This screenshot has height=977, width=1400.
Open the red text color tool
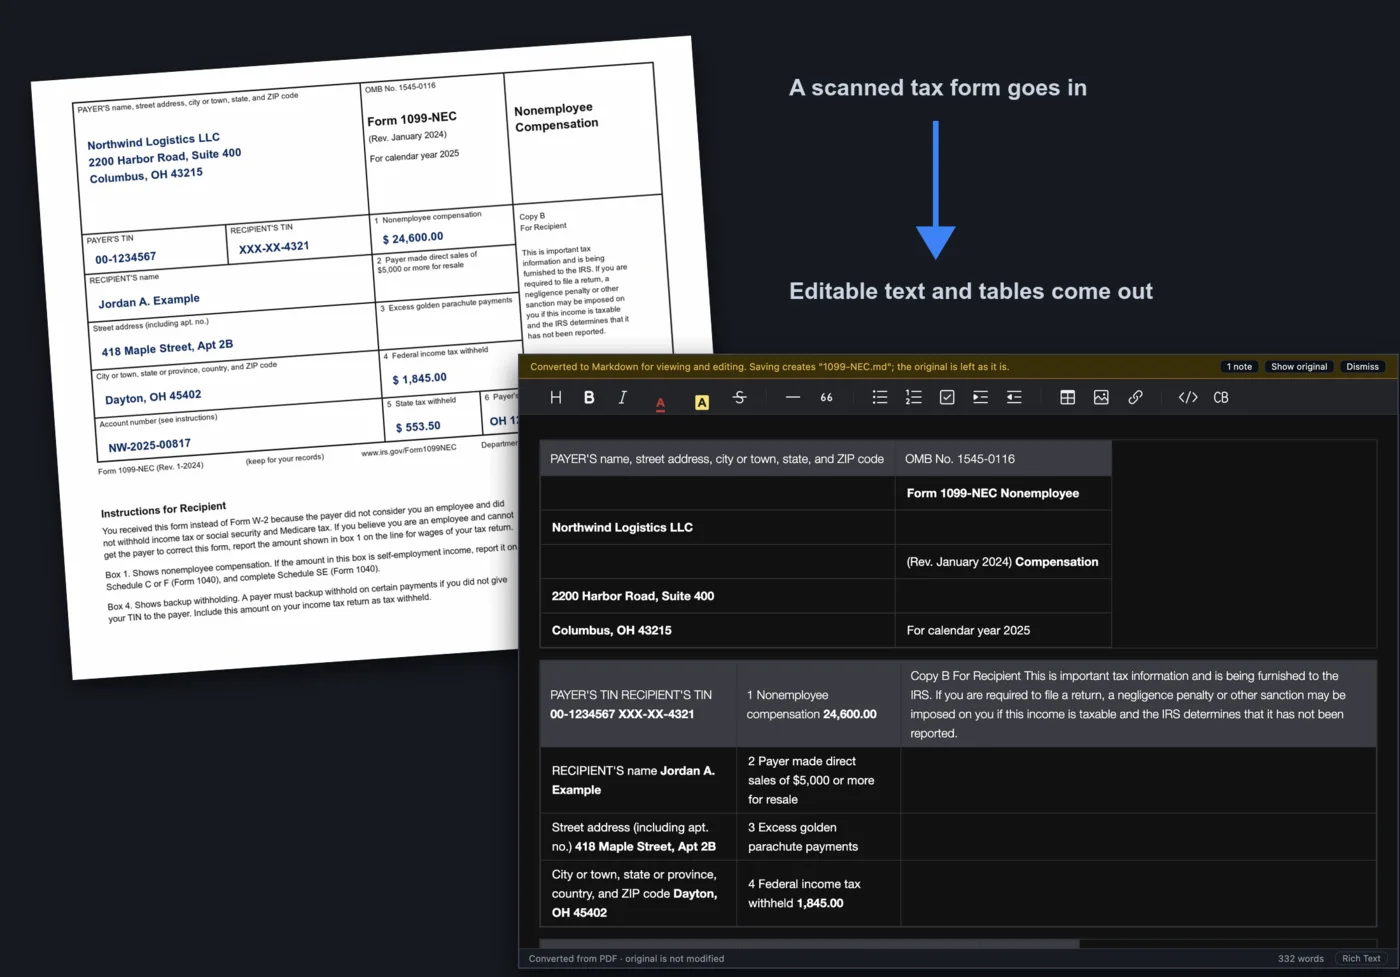(x=660, y=402)
